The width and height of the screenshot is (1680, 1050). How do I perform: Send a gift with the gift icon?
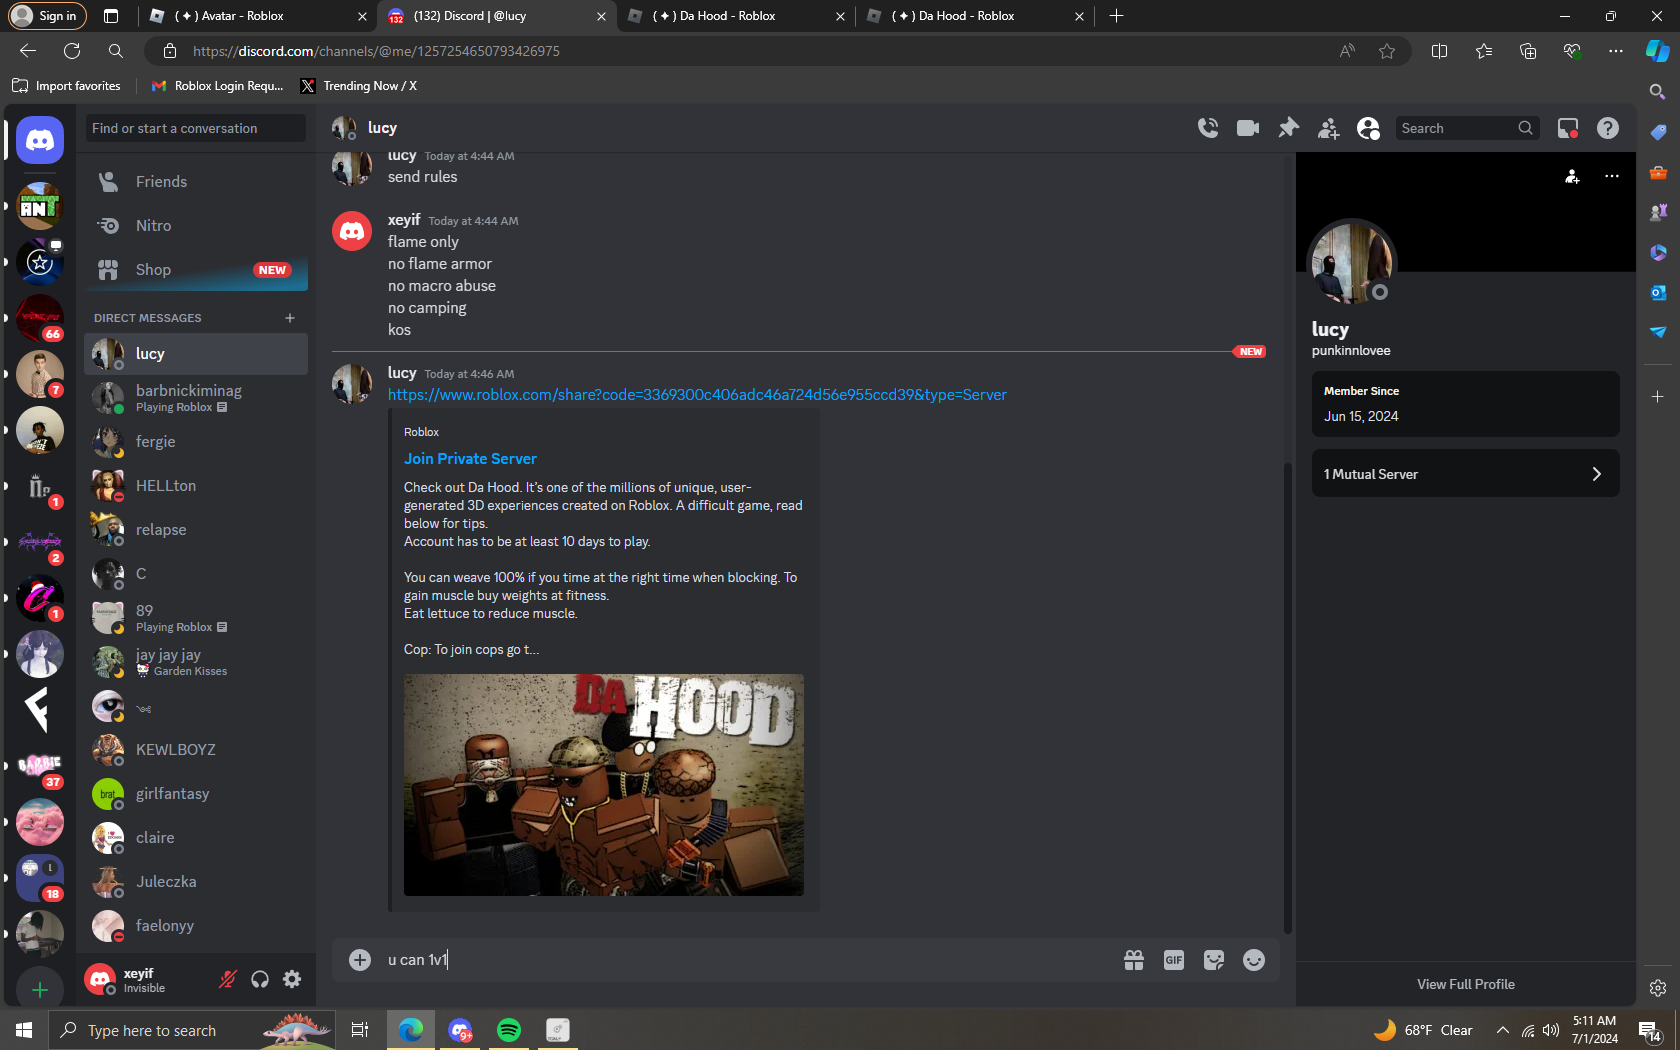(x=1134, y=960)
